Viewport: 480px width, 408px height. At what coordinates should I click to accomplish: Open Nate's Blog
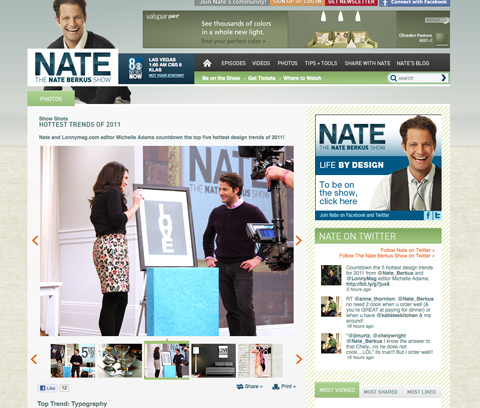point(413,63)
